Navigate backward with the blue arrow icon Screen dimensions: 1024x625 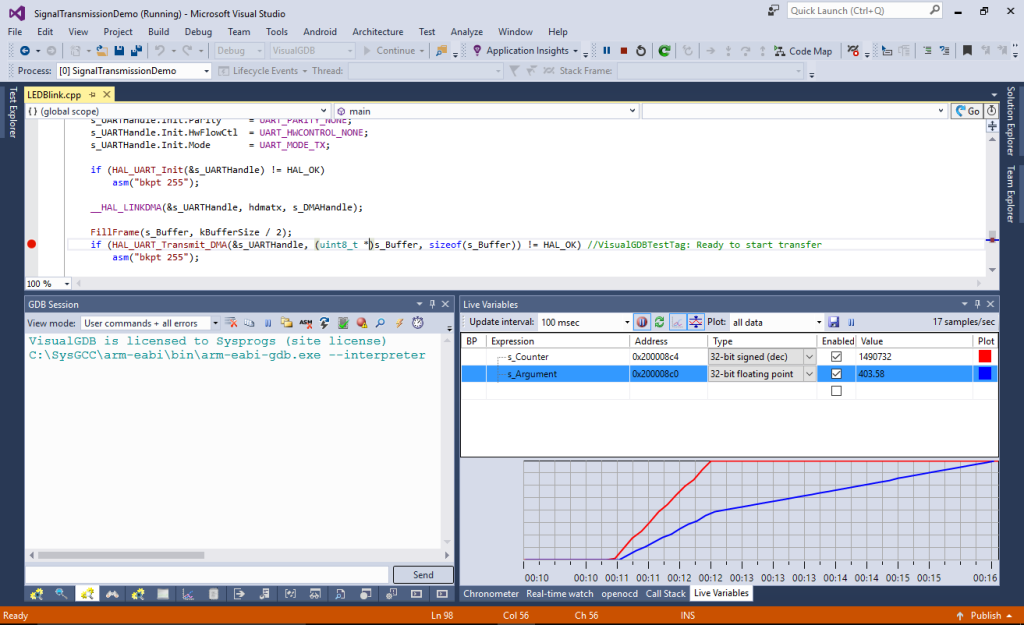pyautogui.click(x=25, y=50)
